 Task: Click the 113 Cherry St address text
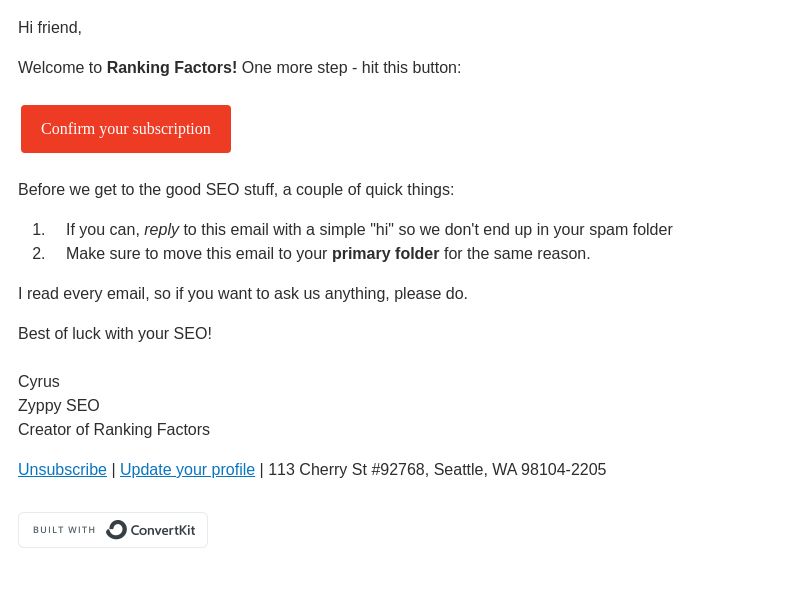click(437, 469)
